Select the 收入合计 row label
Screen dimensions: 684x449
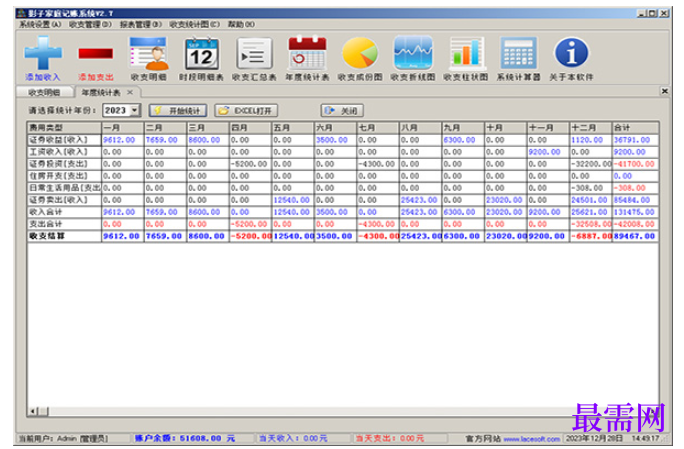tap(64, 212)
